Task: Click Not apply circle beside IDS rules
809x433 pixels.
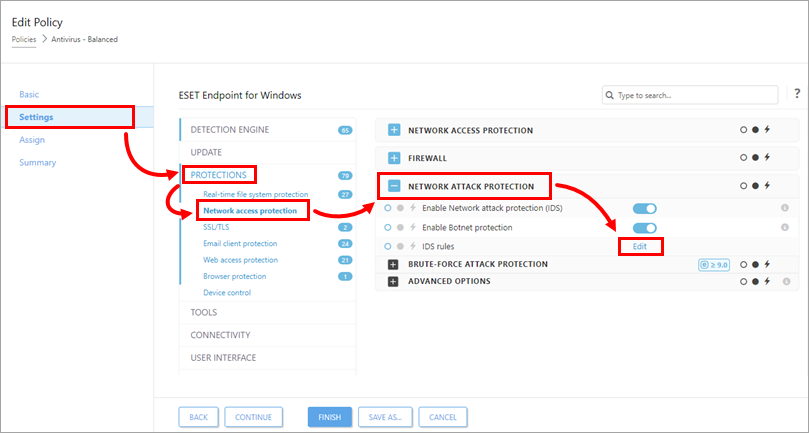Action: [x=388, y=247]
